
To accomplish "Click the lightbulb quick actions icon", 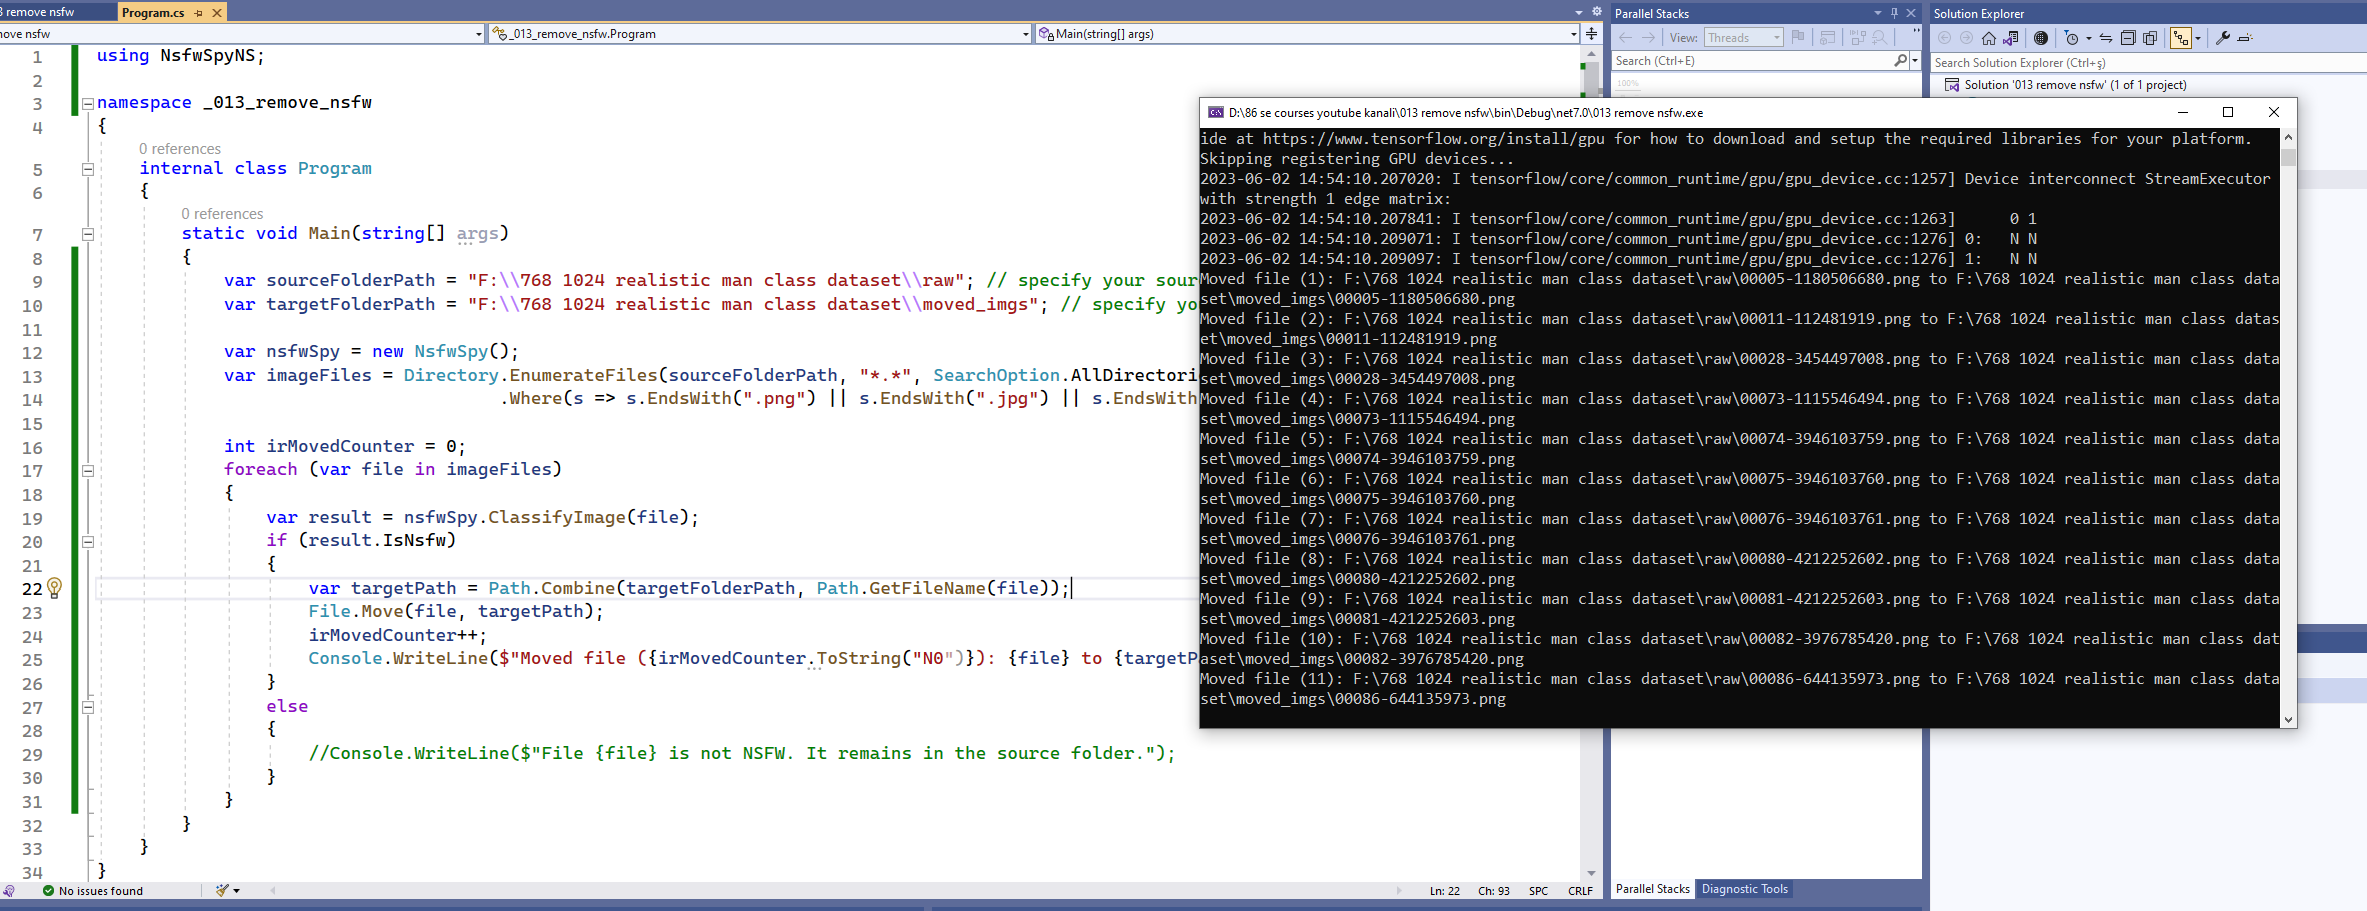I will point(55,588).
